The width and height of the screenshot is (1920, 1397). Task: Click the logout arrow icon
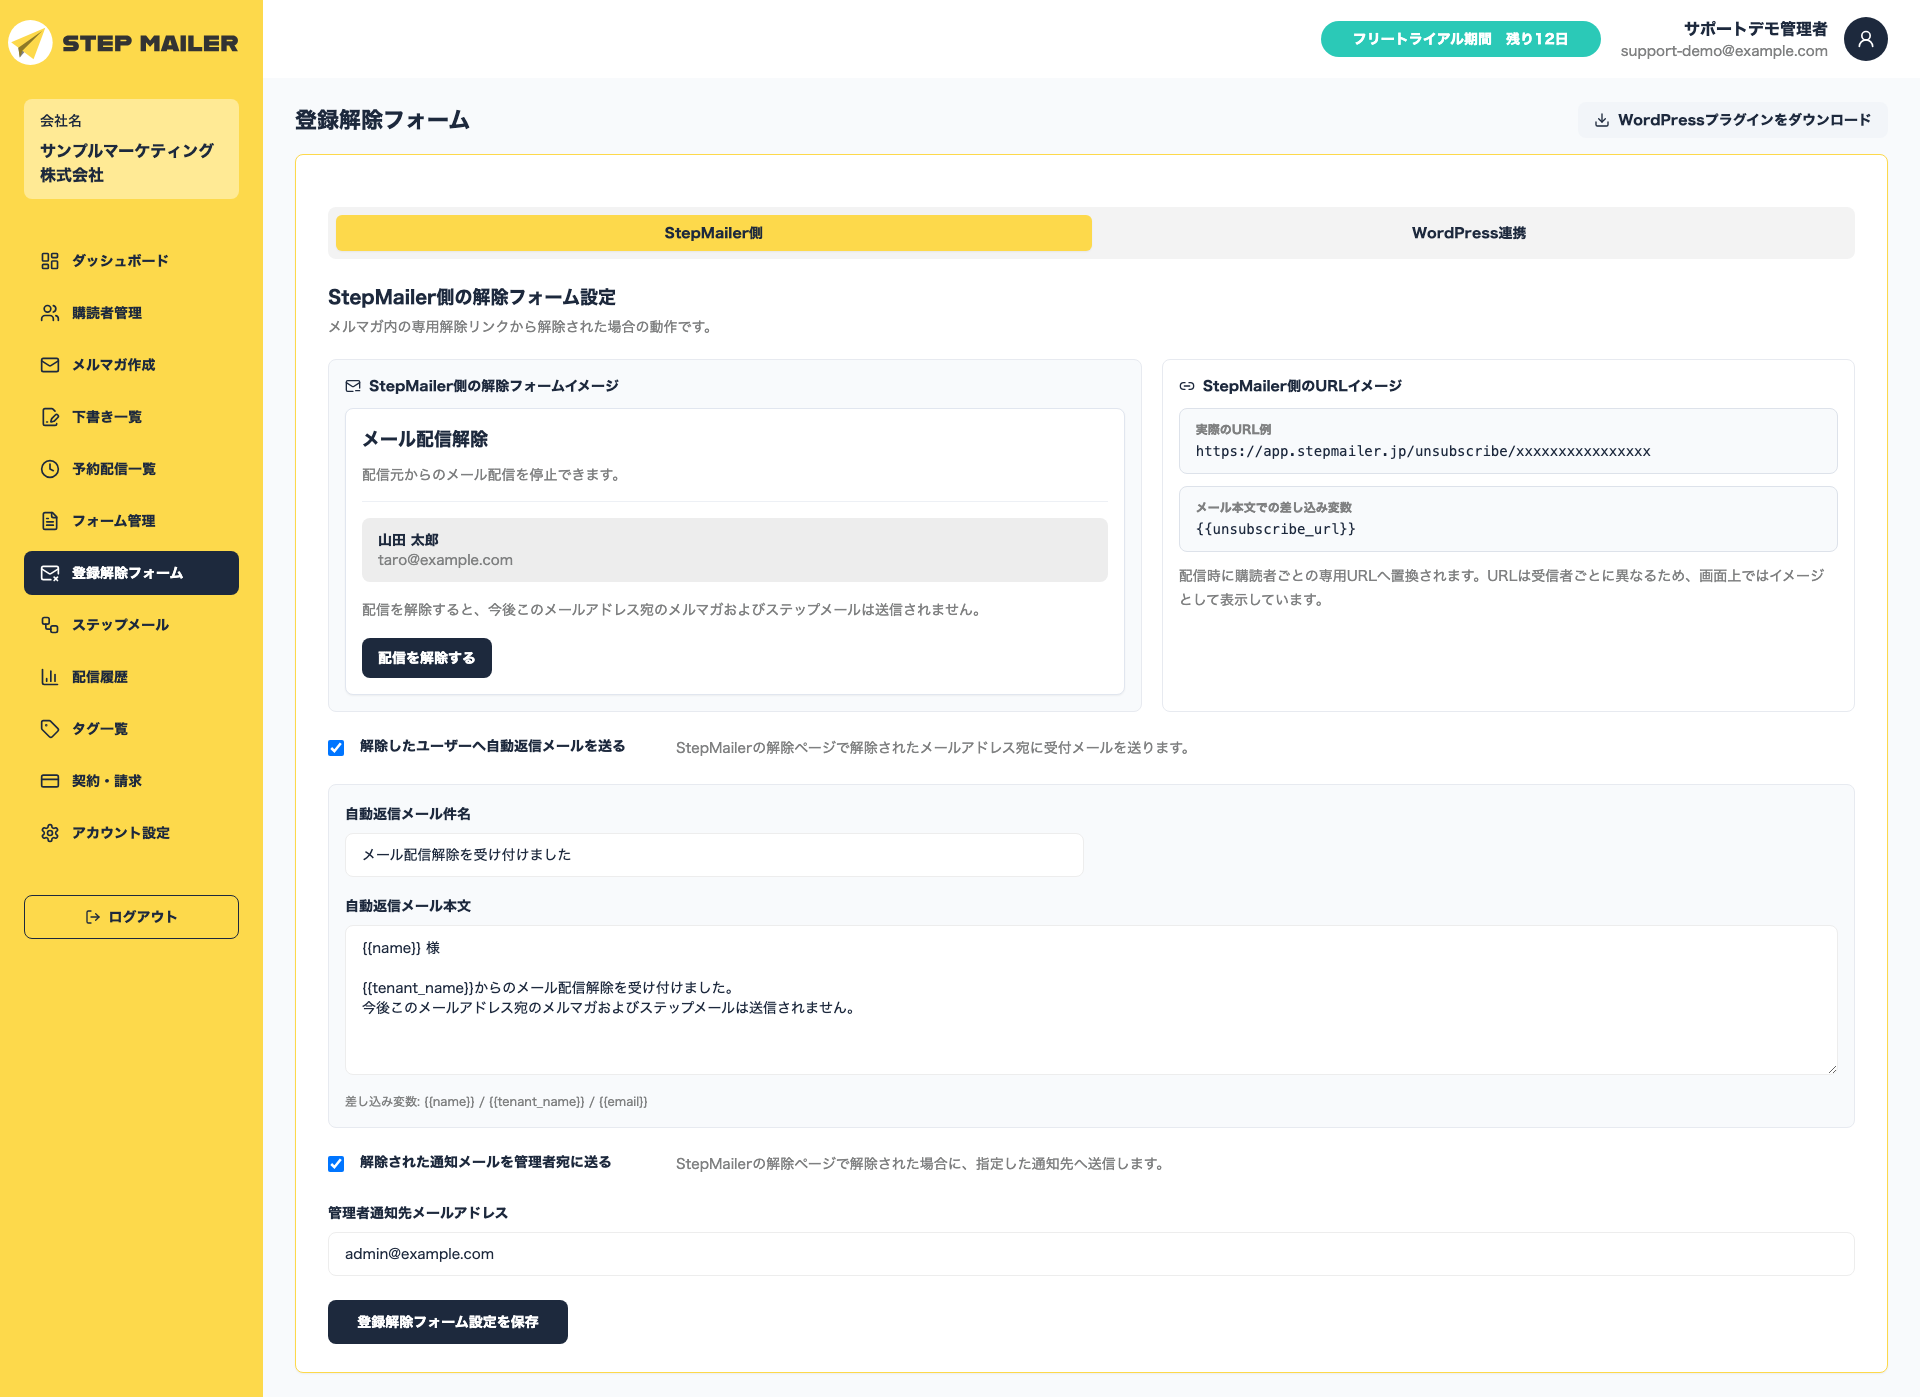tap(93, 917)
